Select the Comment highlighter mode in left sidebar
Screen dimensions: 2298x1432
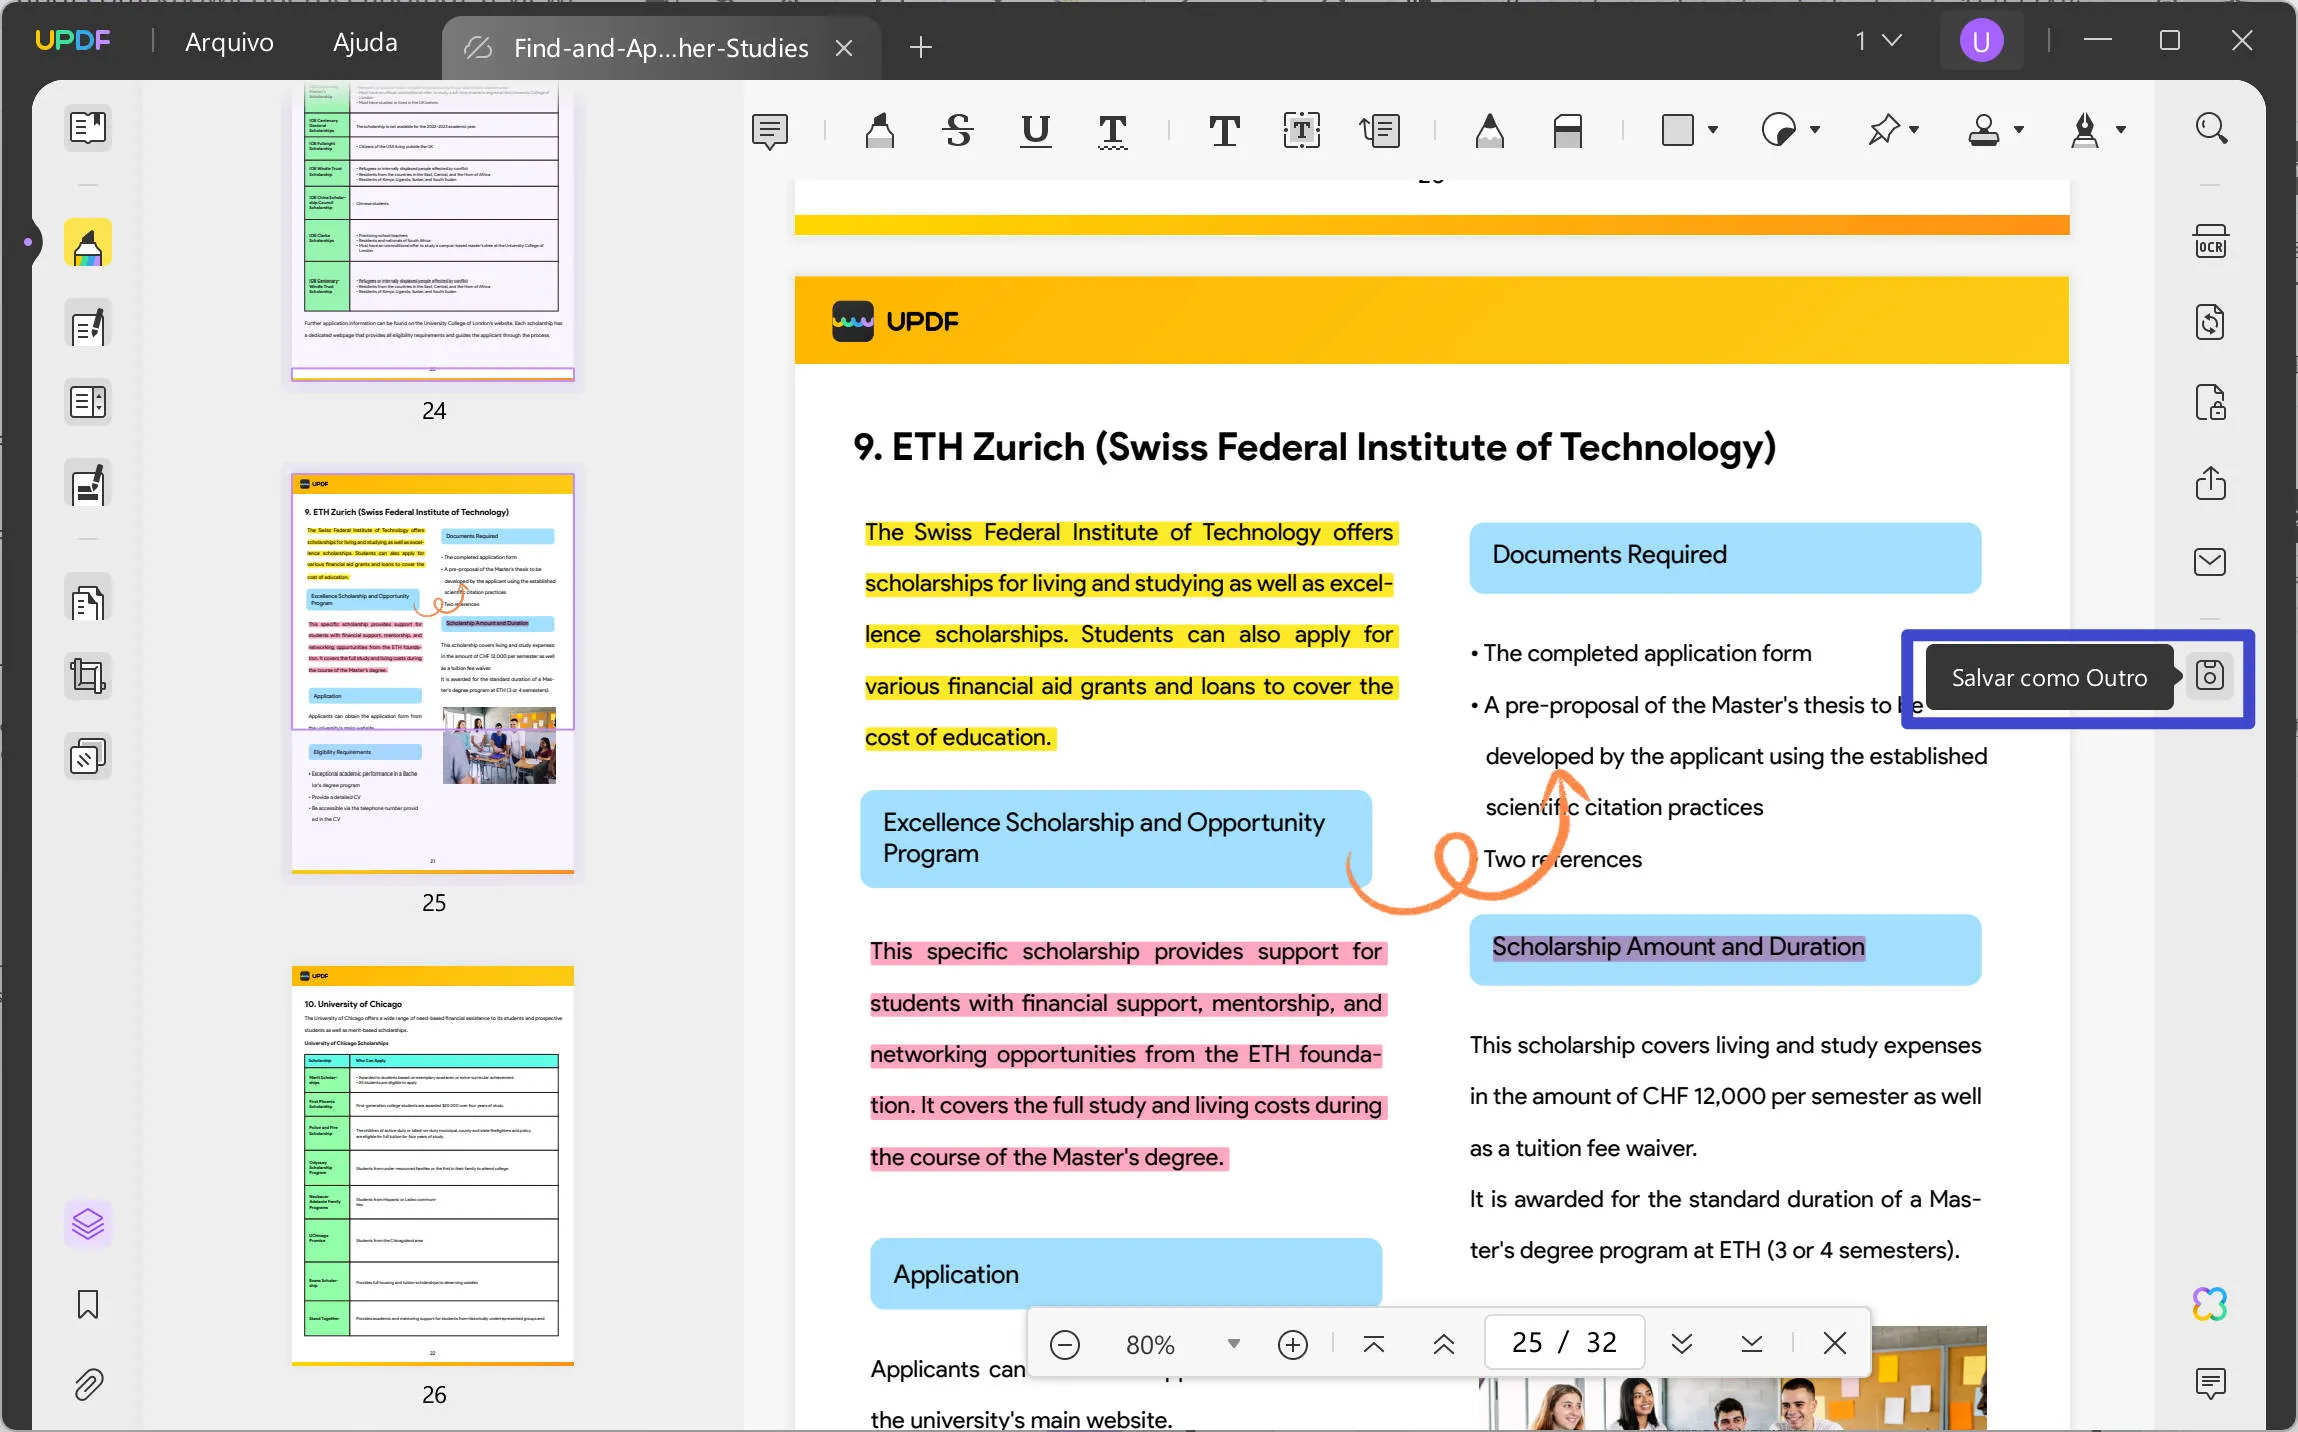coord(88,244)
